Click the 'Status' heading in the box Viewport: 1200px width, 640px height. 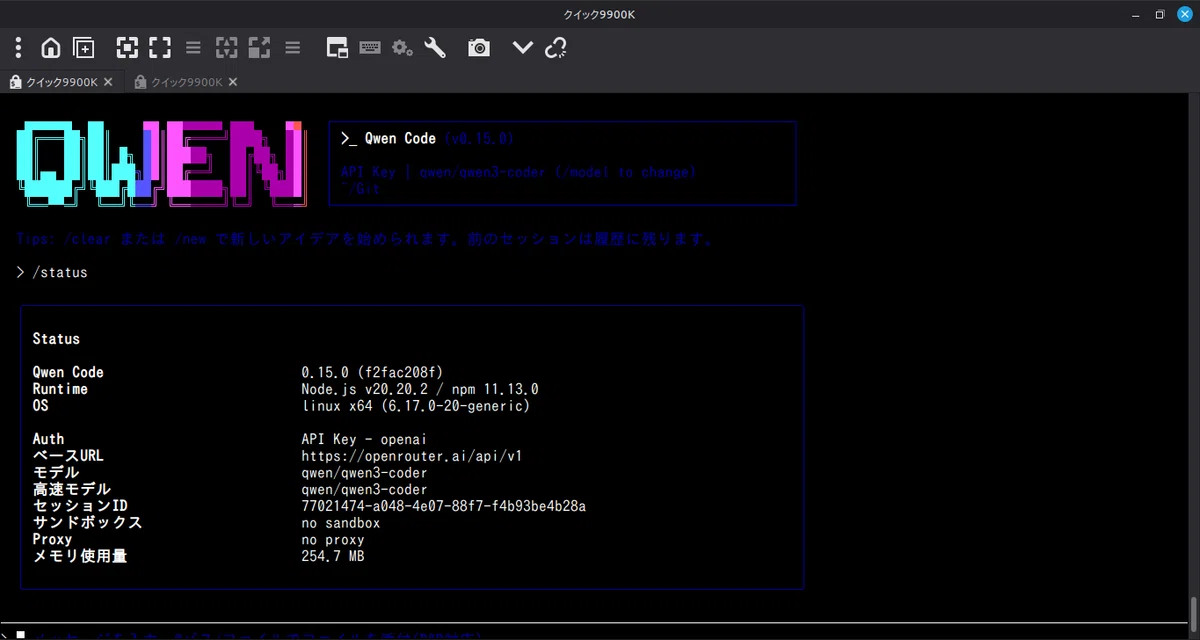pyautogui.click(x=56, y=339)
